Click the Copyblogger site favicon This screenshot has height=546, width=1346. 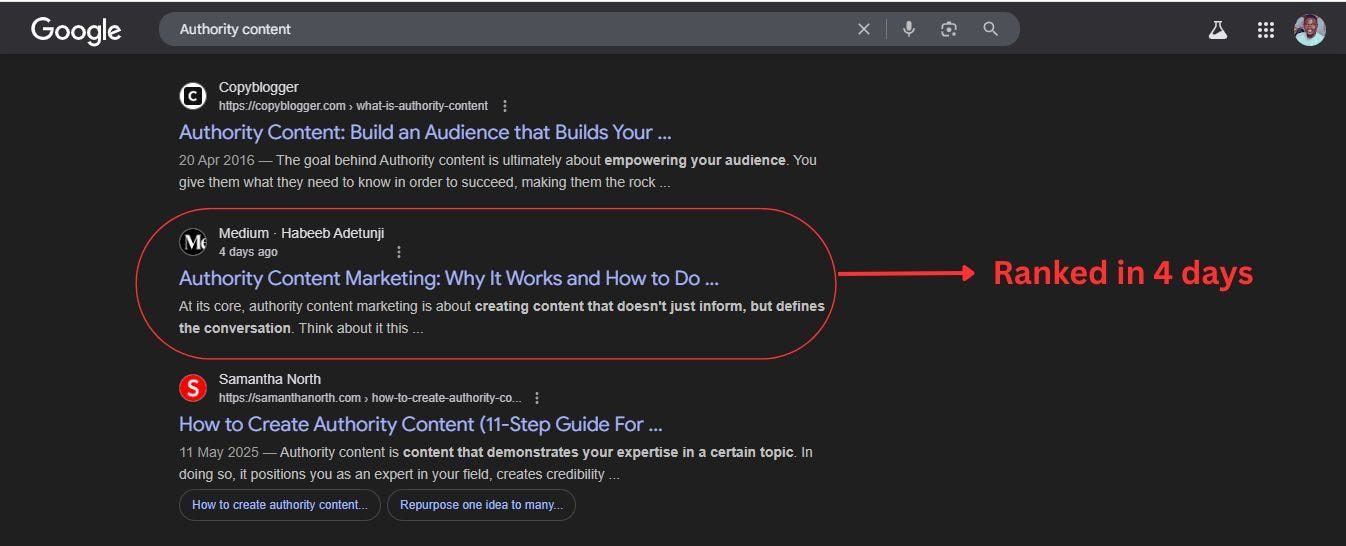coord(193,96)
